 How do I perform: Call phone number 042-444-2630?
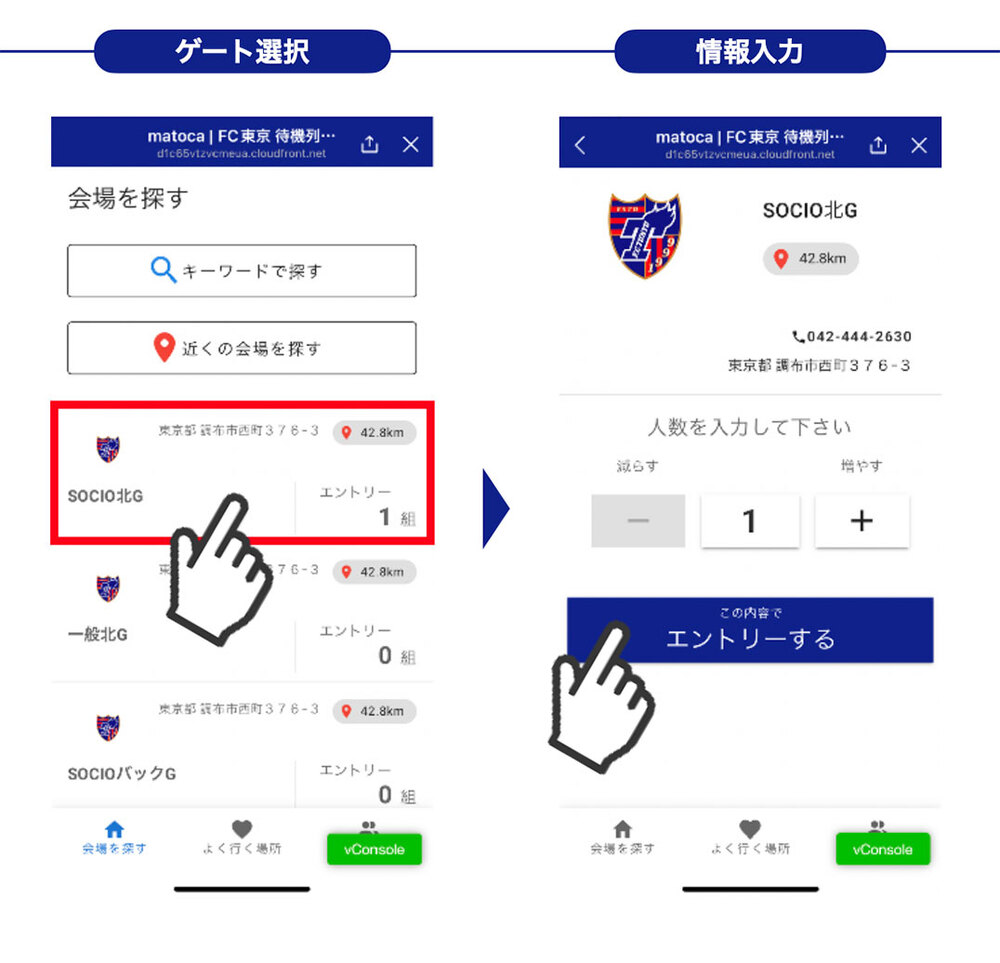[x=851, y=336]
